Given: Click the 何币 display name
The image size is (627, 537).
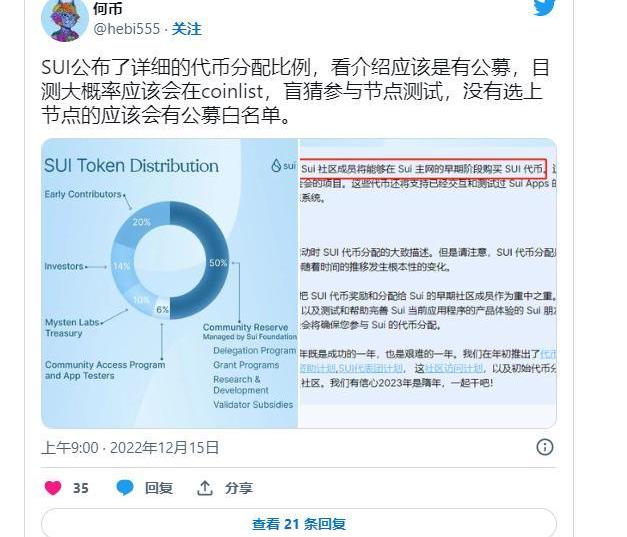Looking at the screenshot, I should (108, 8).
